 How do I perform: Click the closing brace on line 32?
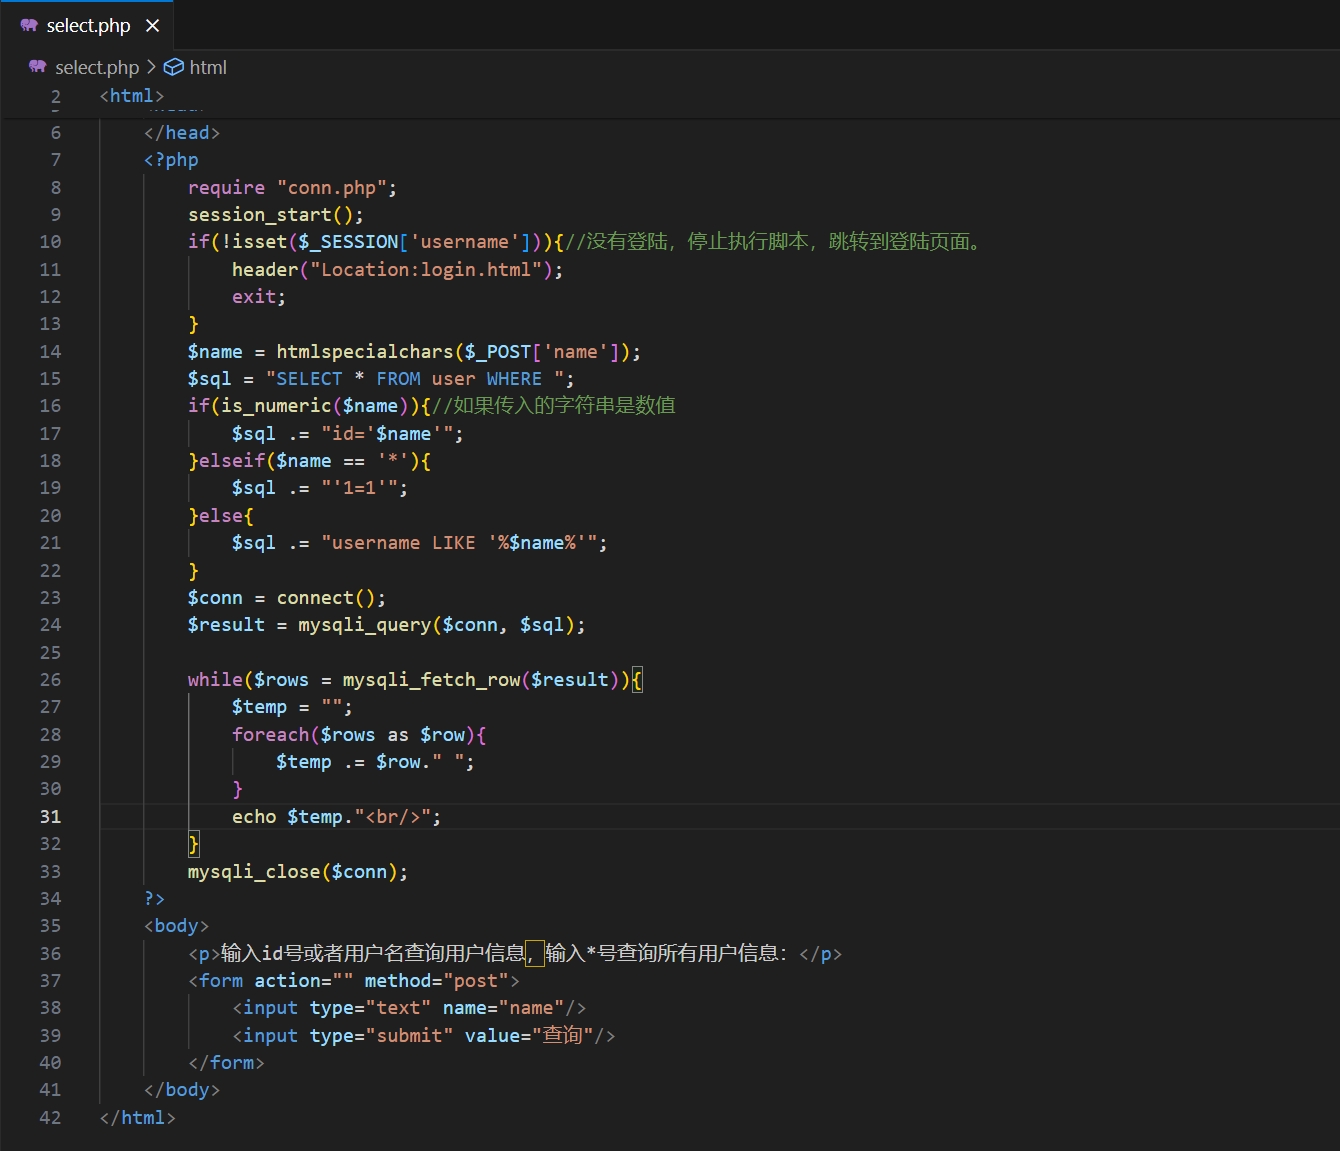(194, 844)
